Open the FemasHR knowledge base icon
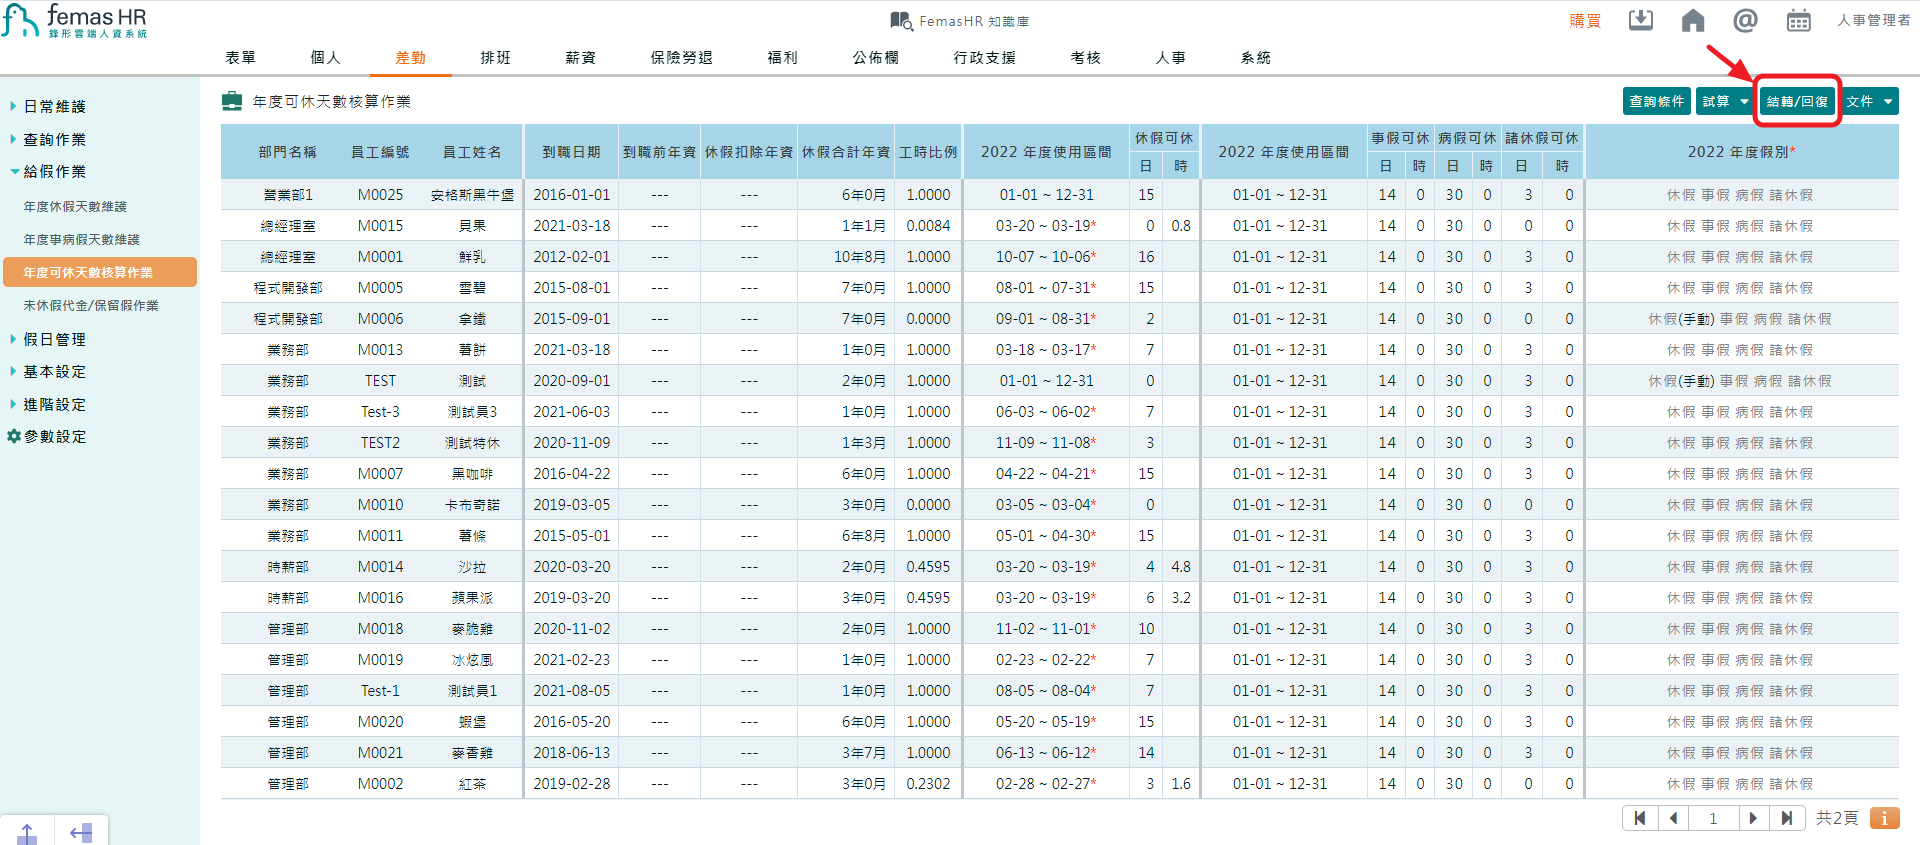This screenshot has height=845, width=1920. [900, 21]
